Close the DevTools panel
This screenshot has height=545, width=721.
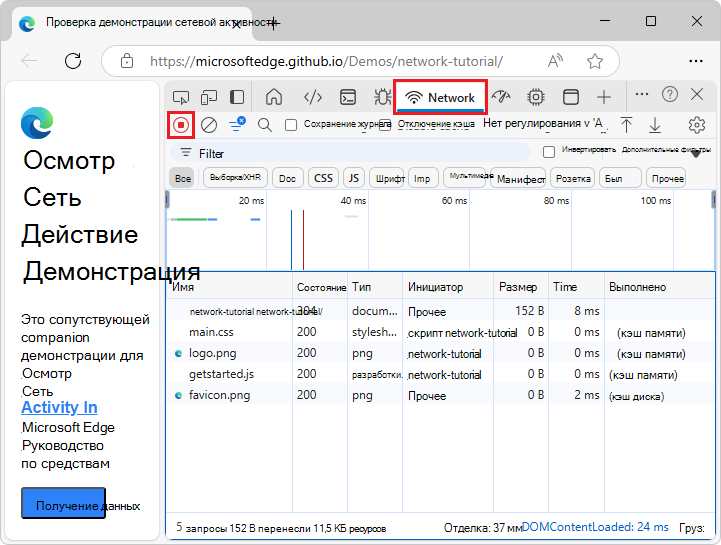697,94
